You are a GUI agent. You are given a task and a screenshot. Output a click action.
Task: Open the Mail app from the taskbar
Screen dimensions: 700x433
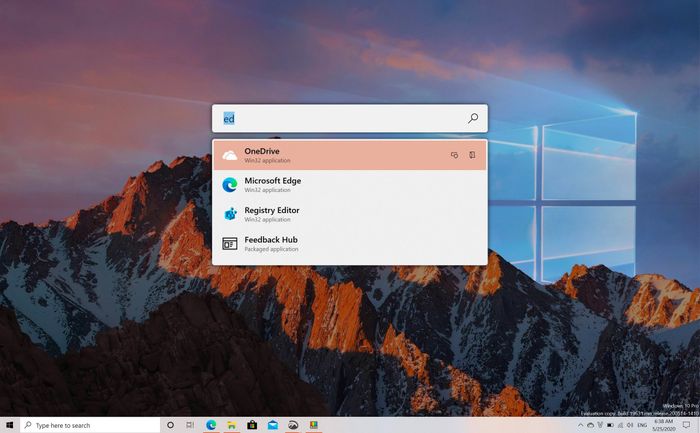pos(273,425)
